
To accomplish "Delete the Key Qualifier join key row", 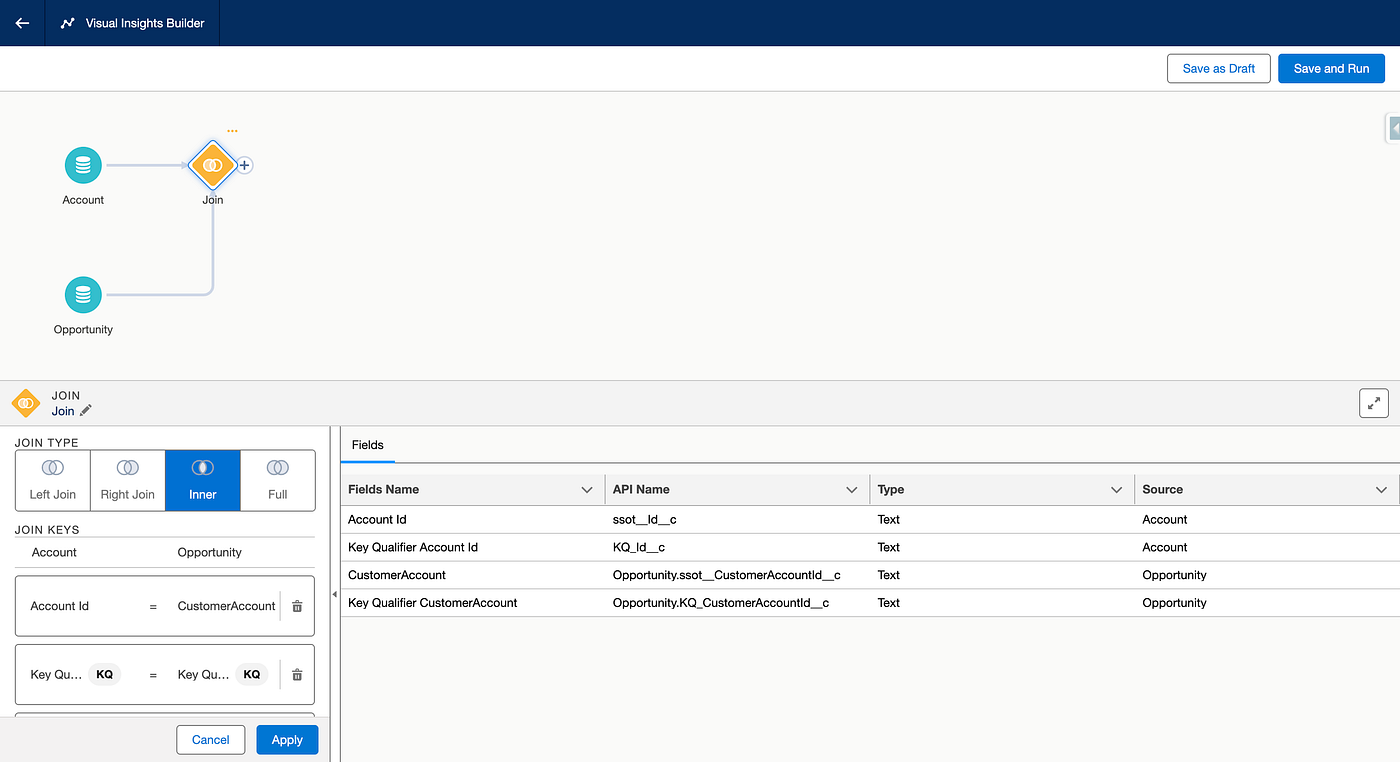I will point(297,675).
